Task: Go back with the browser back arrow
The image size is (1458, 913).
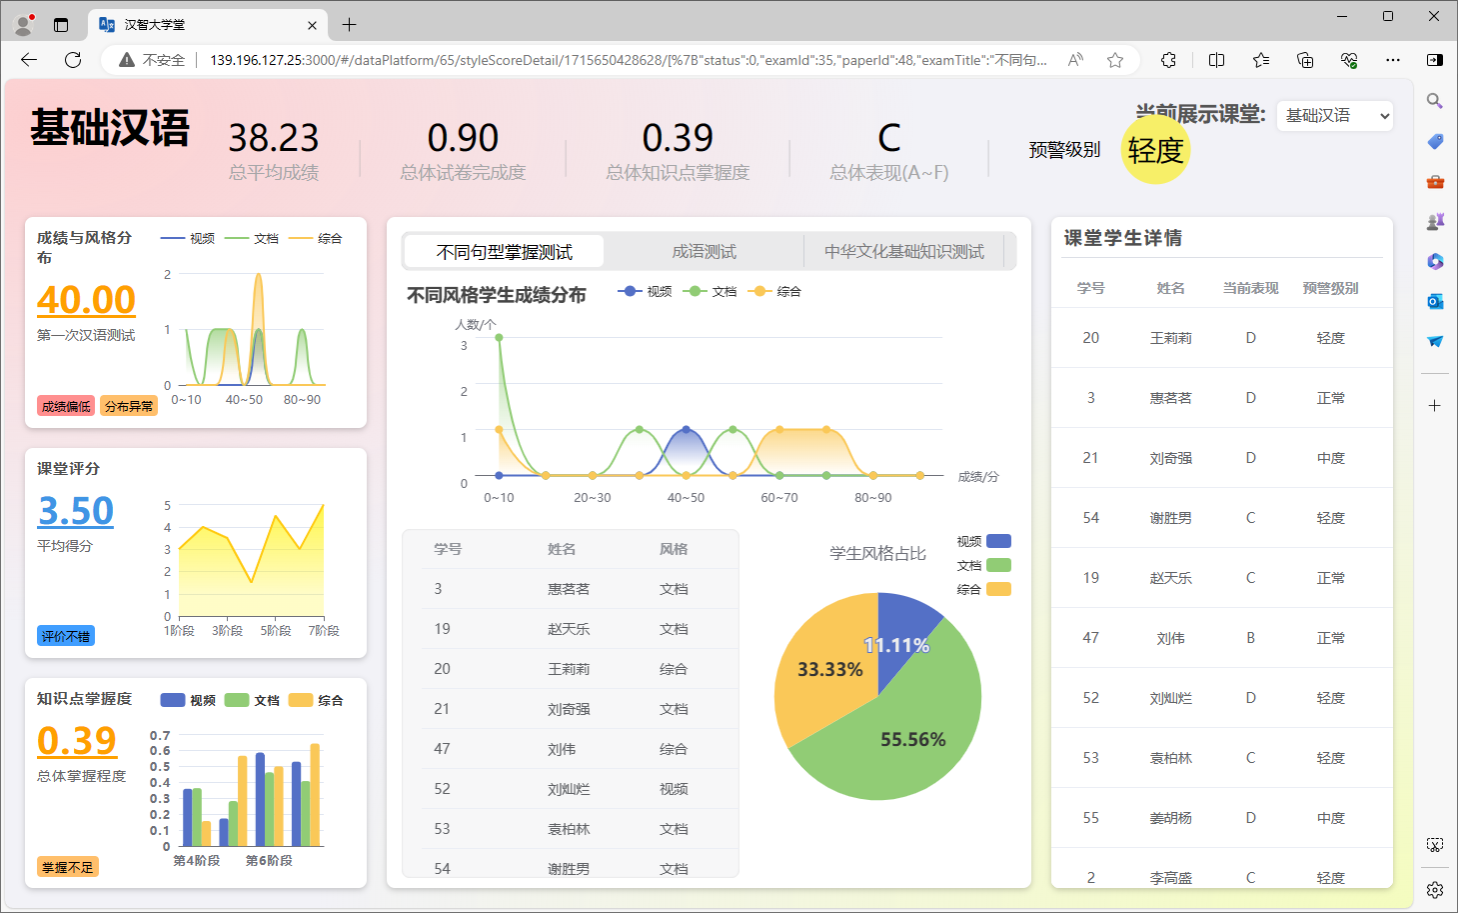Action: [29, 60]
